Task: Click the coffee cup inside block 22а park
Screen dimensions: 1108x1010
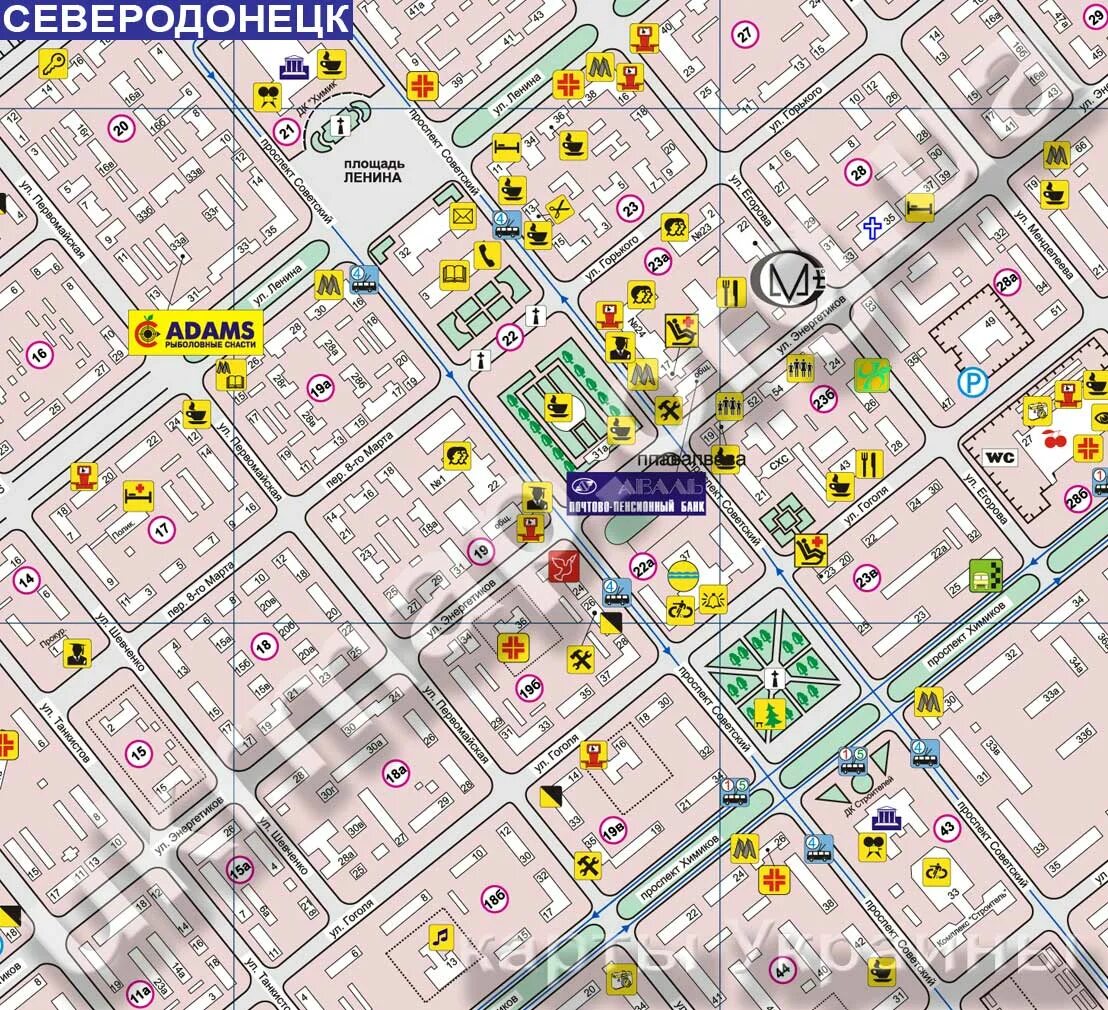Action: [558, 407]
